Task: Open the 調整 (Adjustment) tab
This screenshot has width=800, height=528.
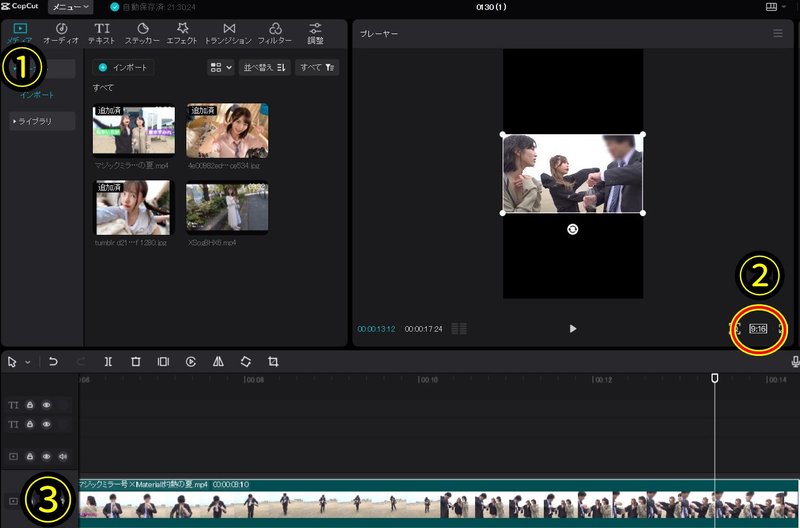Action: click(x=315, y=34)
